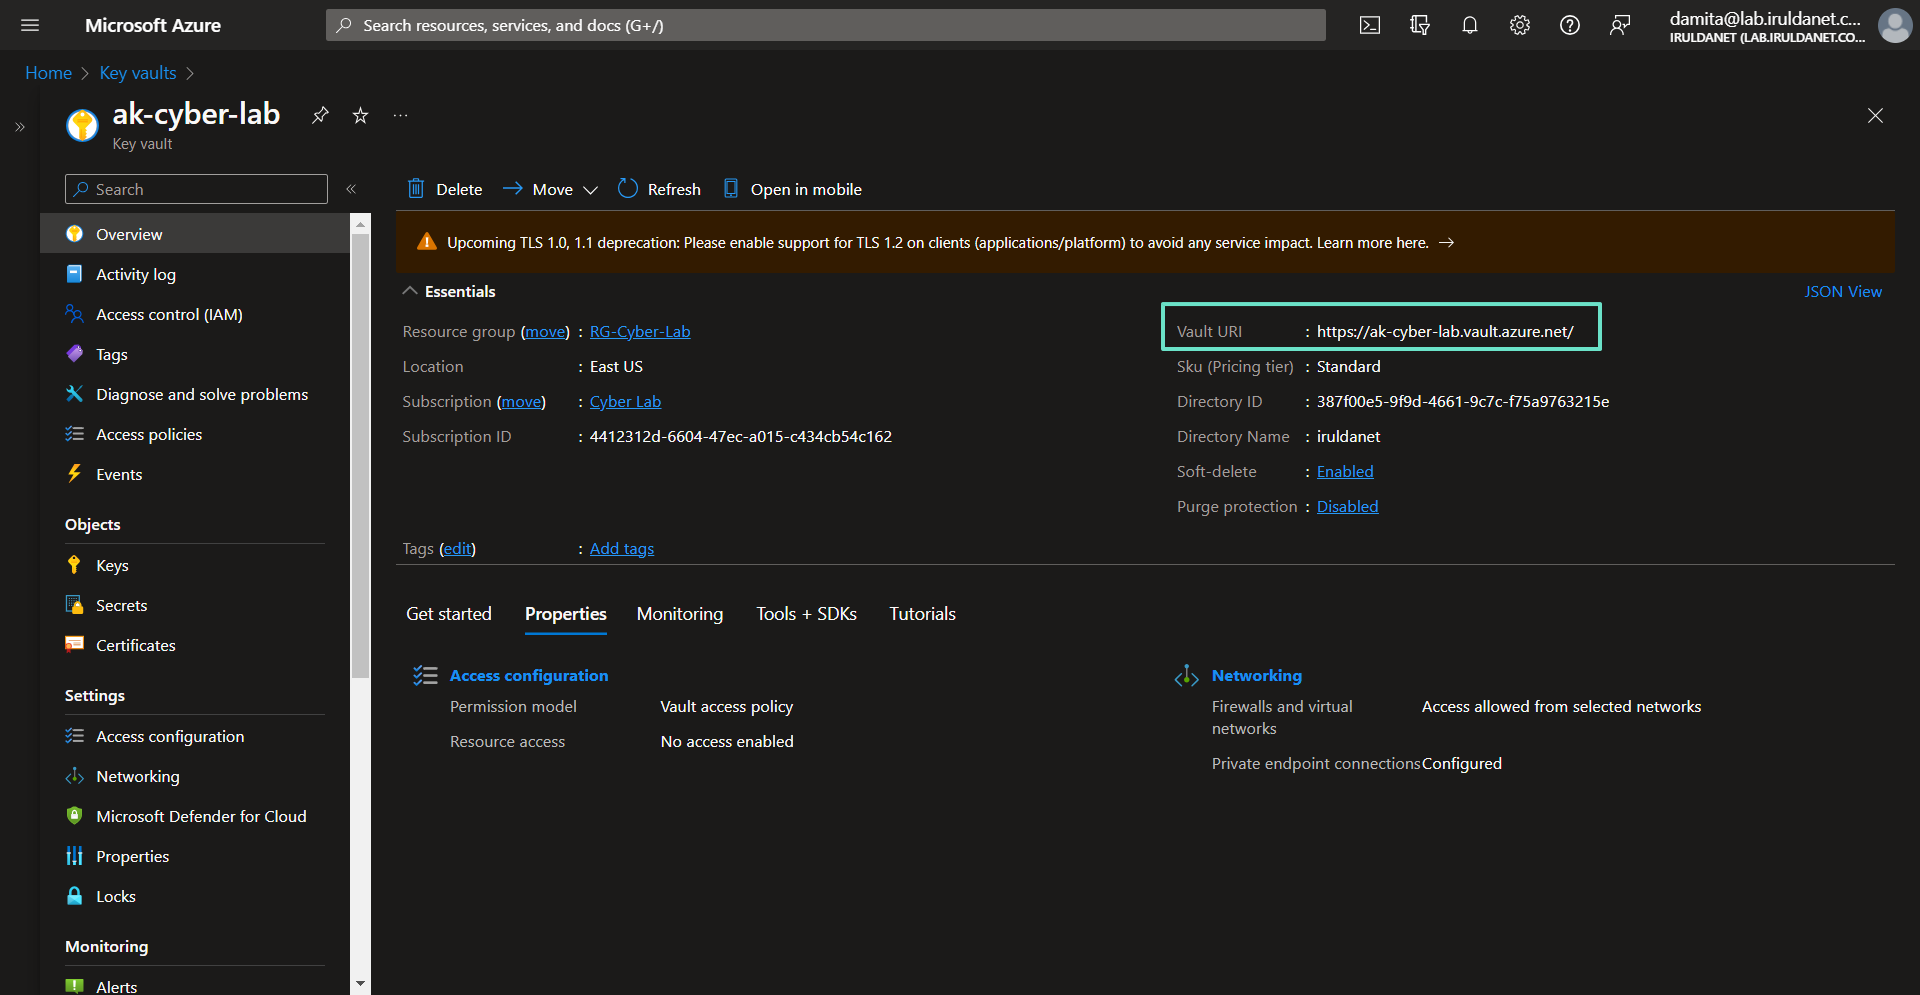Image resolution: width=1920 pixels, height=995 pixels.
Task: Click the key vault icon beside ak-cyber-lab
Action: [x=82, y=125]
